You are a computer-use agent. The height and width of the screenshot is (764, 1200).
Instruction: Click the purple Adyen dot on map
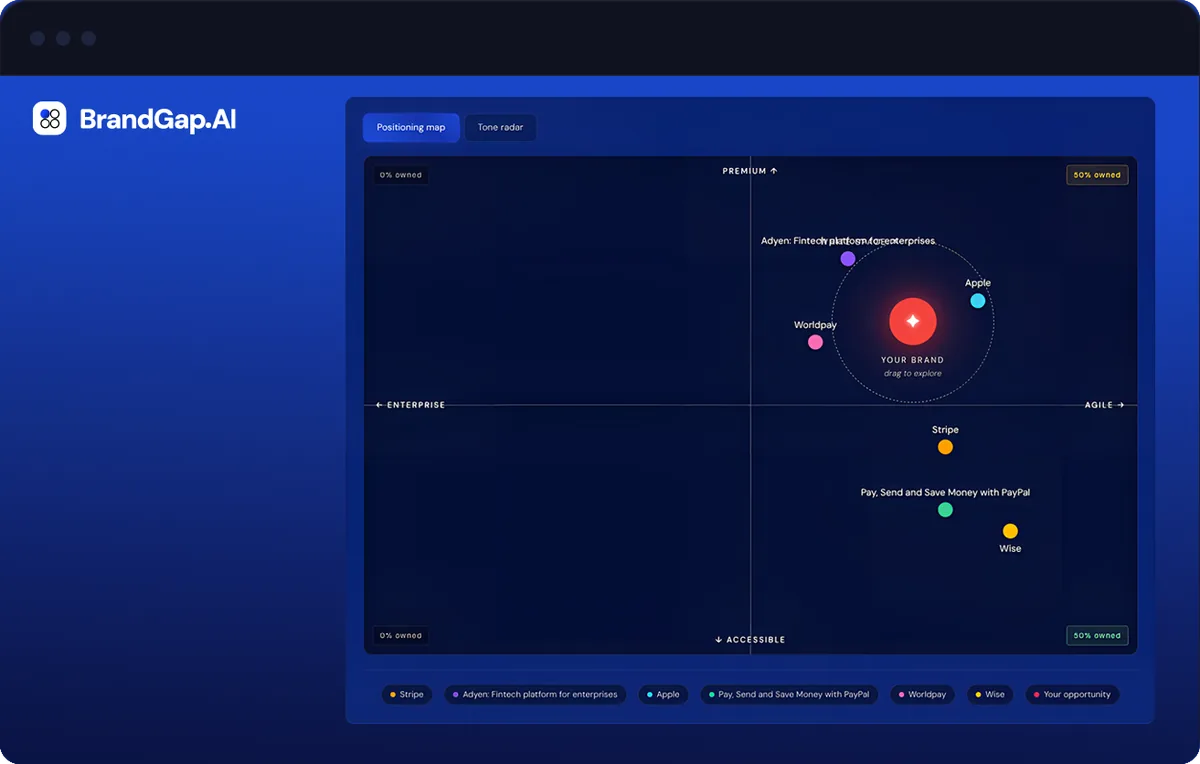(x=848, y=259)
